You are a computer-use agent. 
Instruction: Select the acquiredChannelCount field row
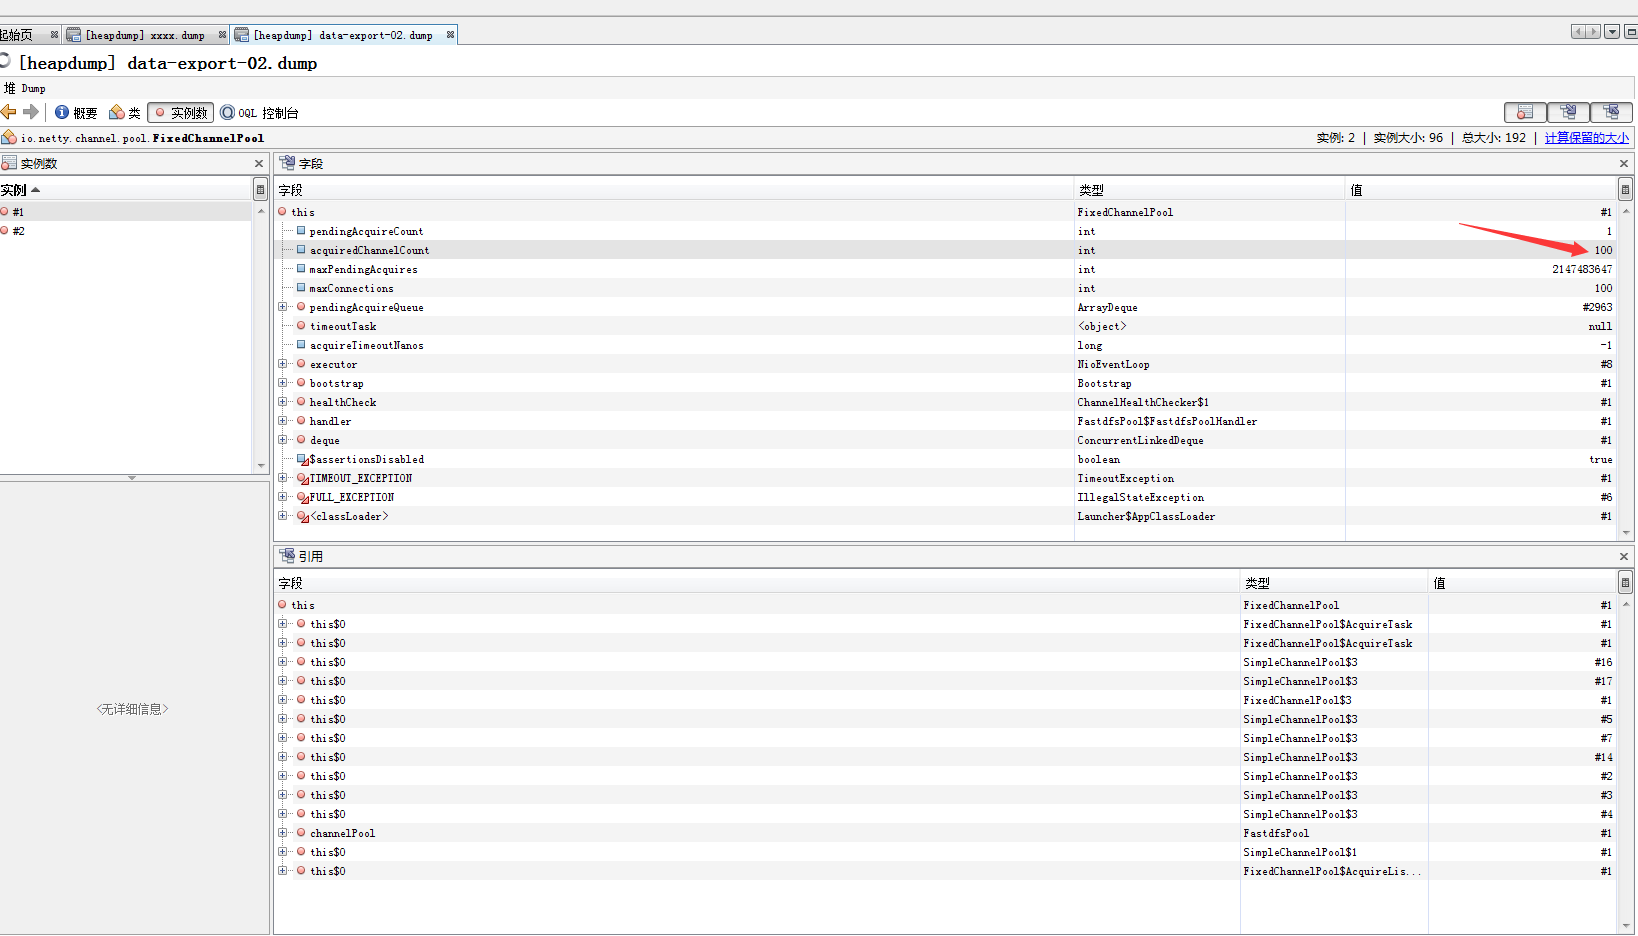(x=945, y=250)
